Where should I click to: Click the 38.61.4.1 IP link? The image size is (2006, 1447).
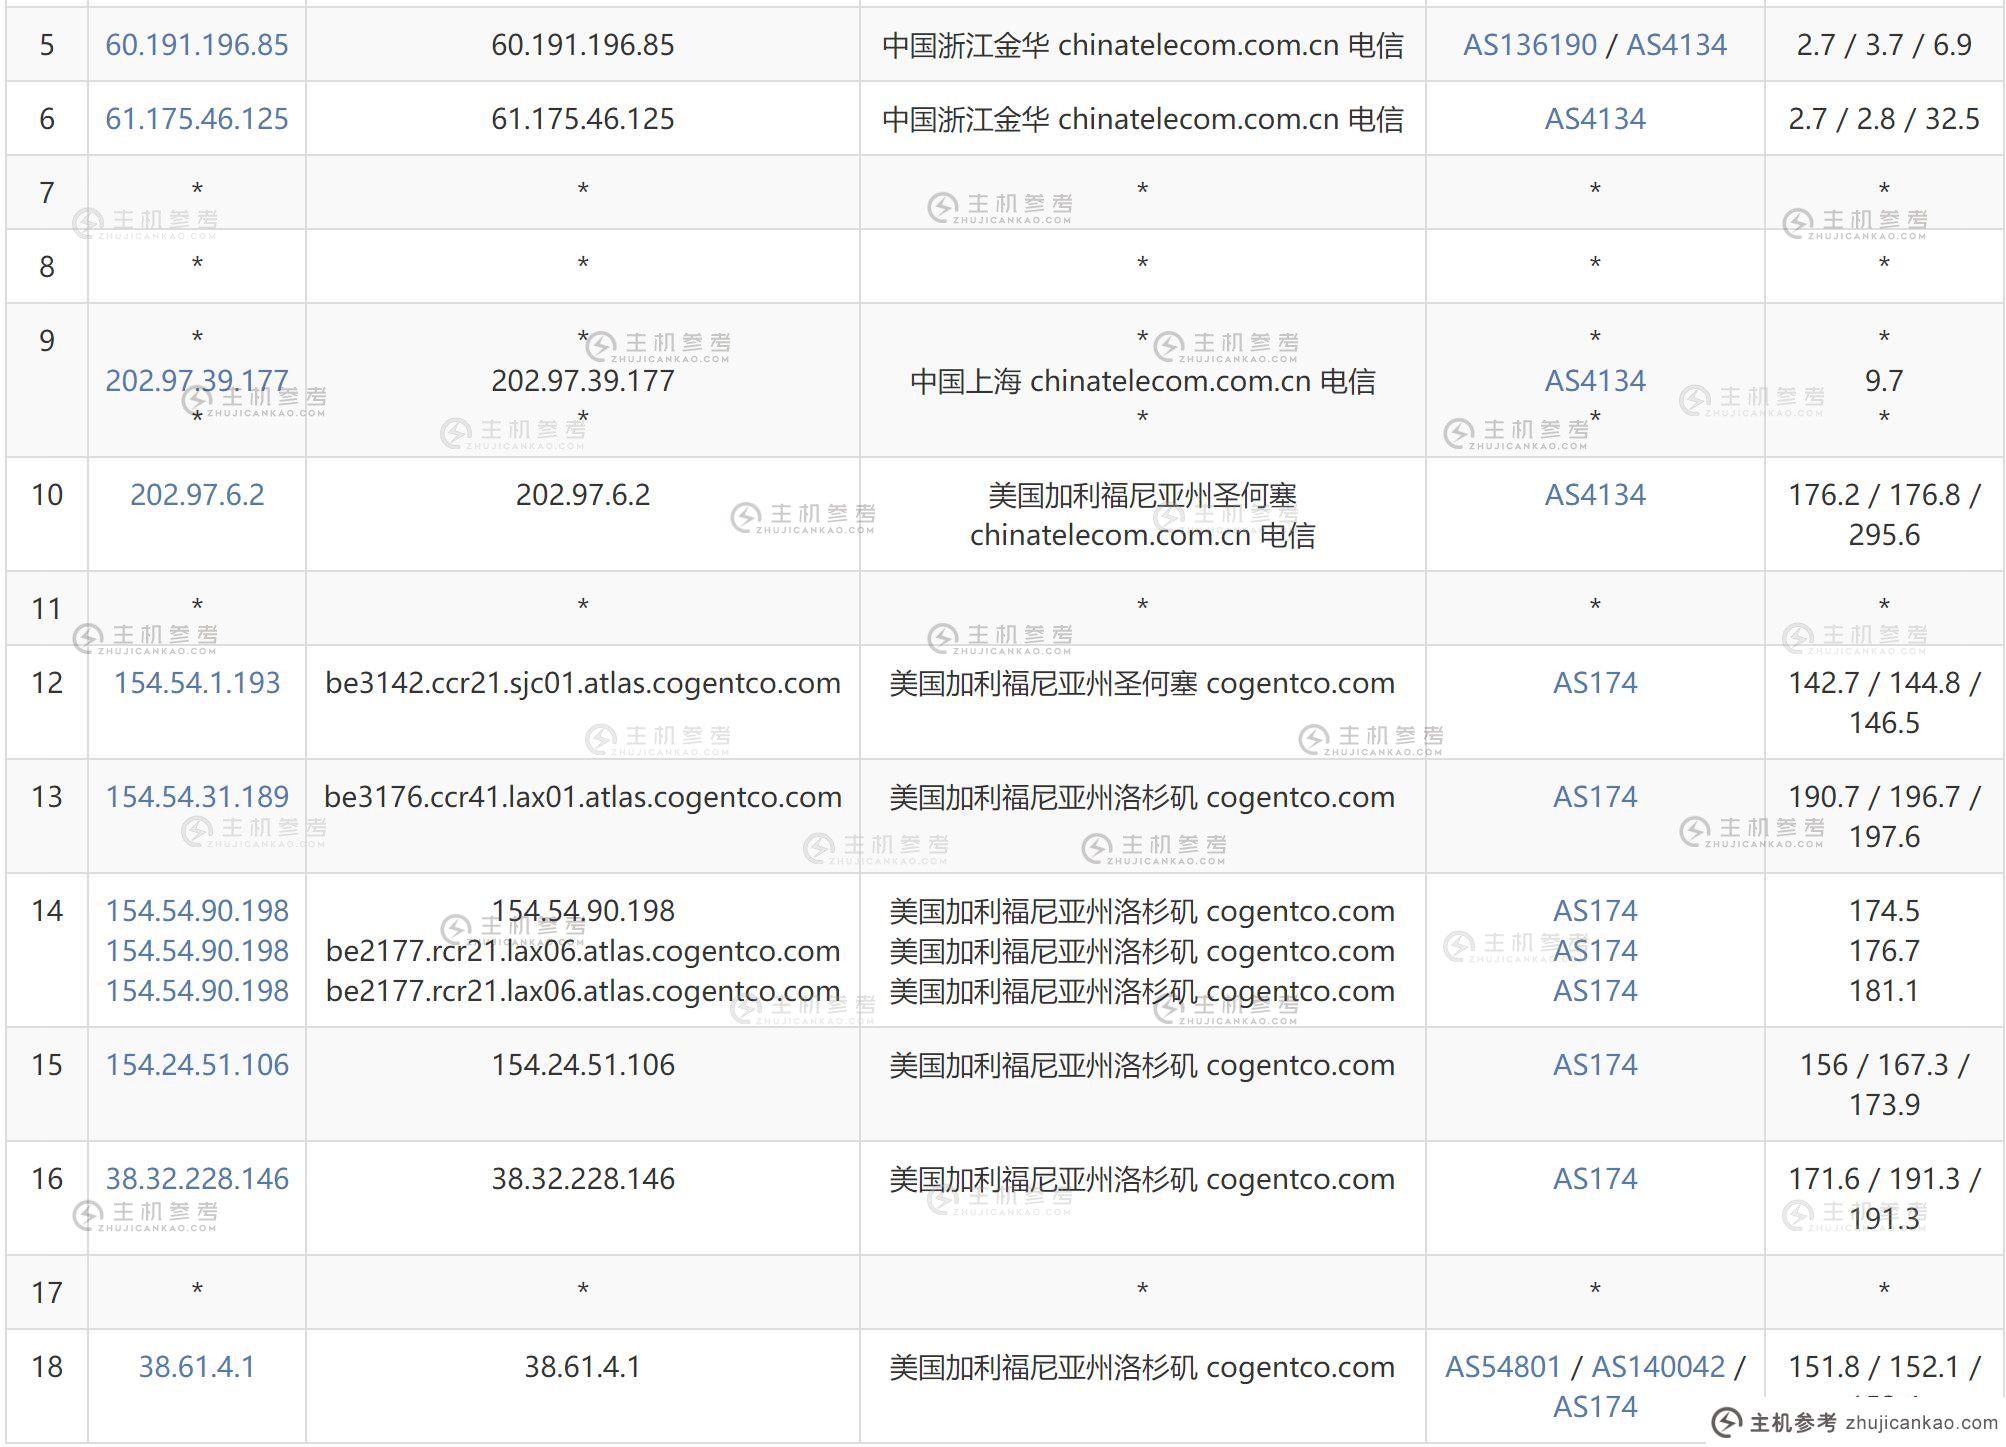[x=197, y=1367]
